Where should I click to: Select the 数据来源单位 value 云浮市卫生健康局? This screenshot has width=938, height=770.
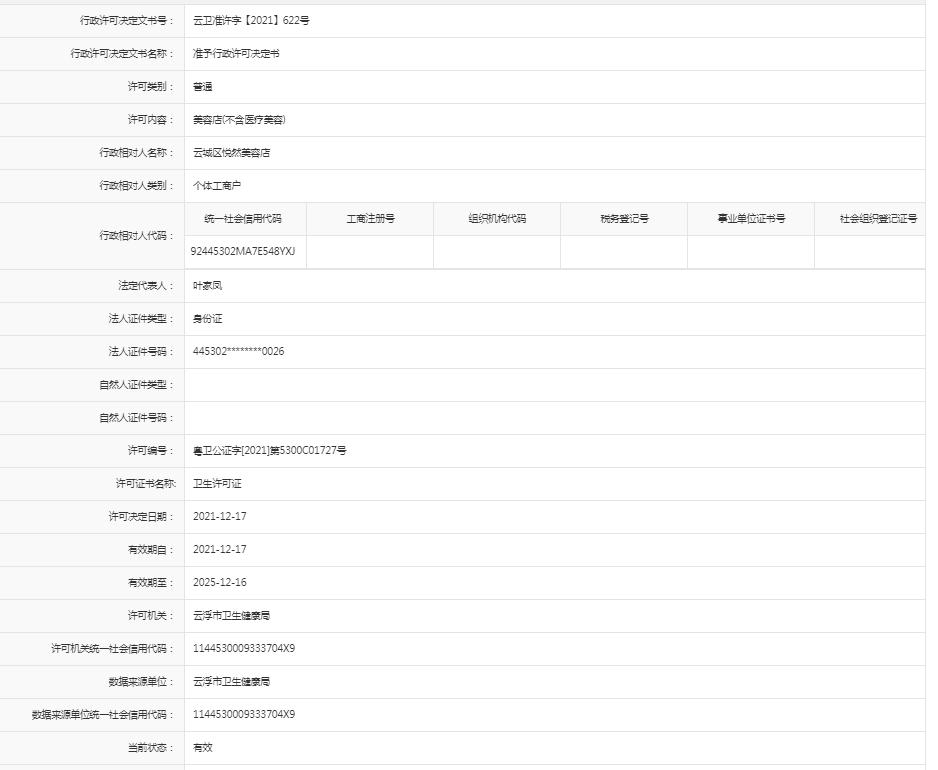tap(231, 681)
